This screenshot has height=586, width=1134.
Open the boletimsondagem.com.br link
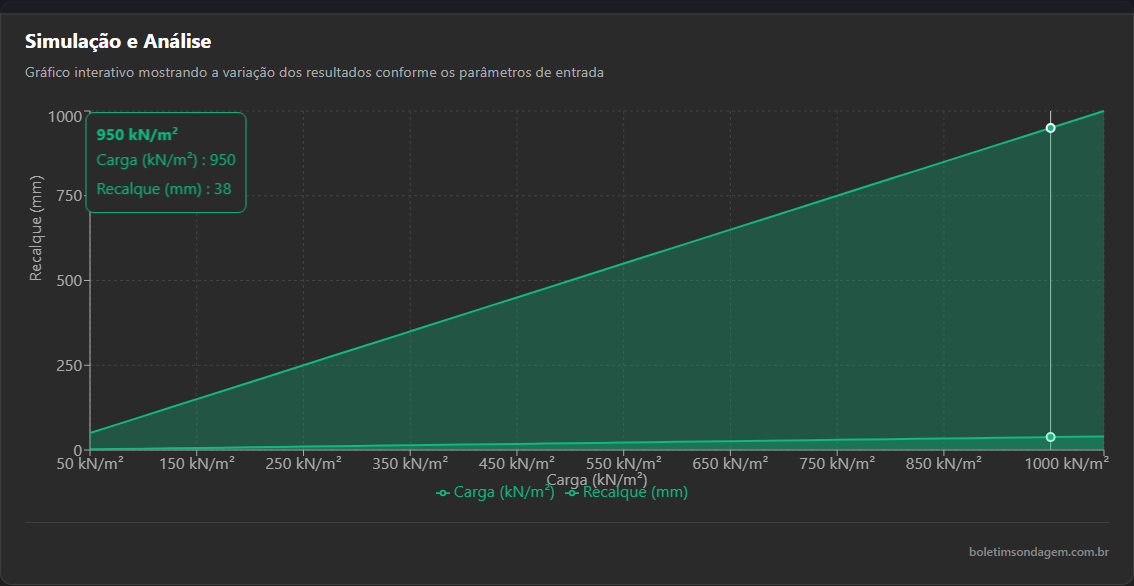point(1038,552)
